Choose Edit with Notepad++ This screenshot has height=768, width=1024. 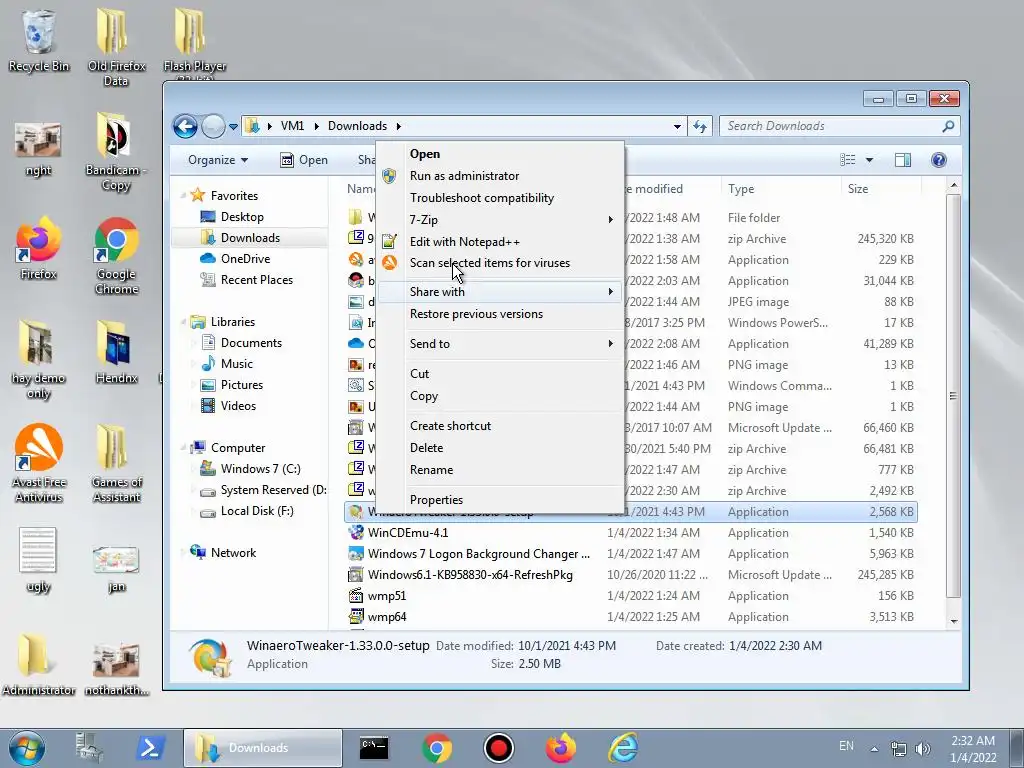500,242
